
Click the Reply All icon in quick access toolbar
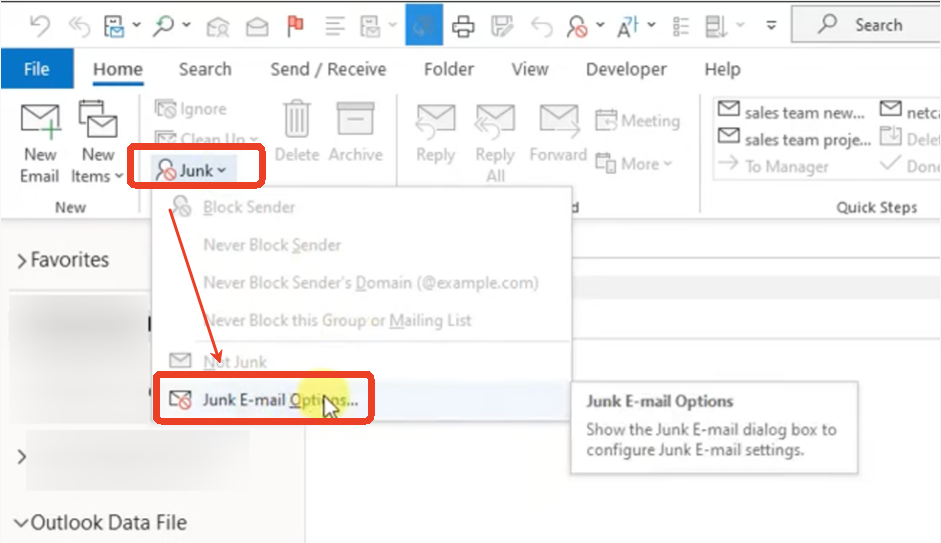click(x=79, y=26)
